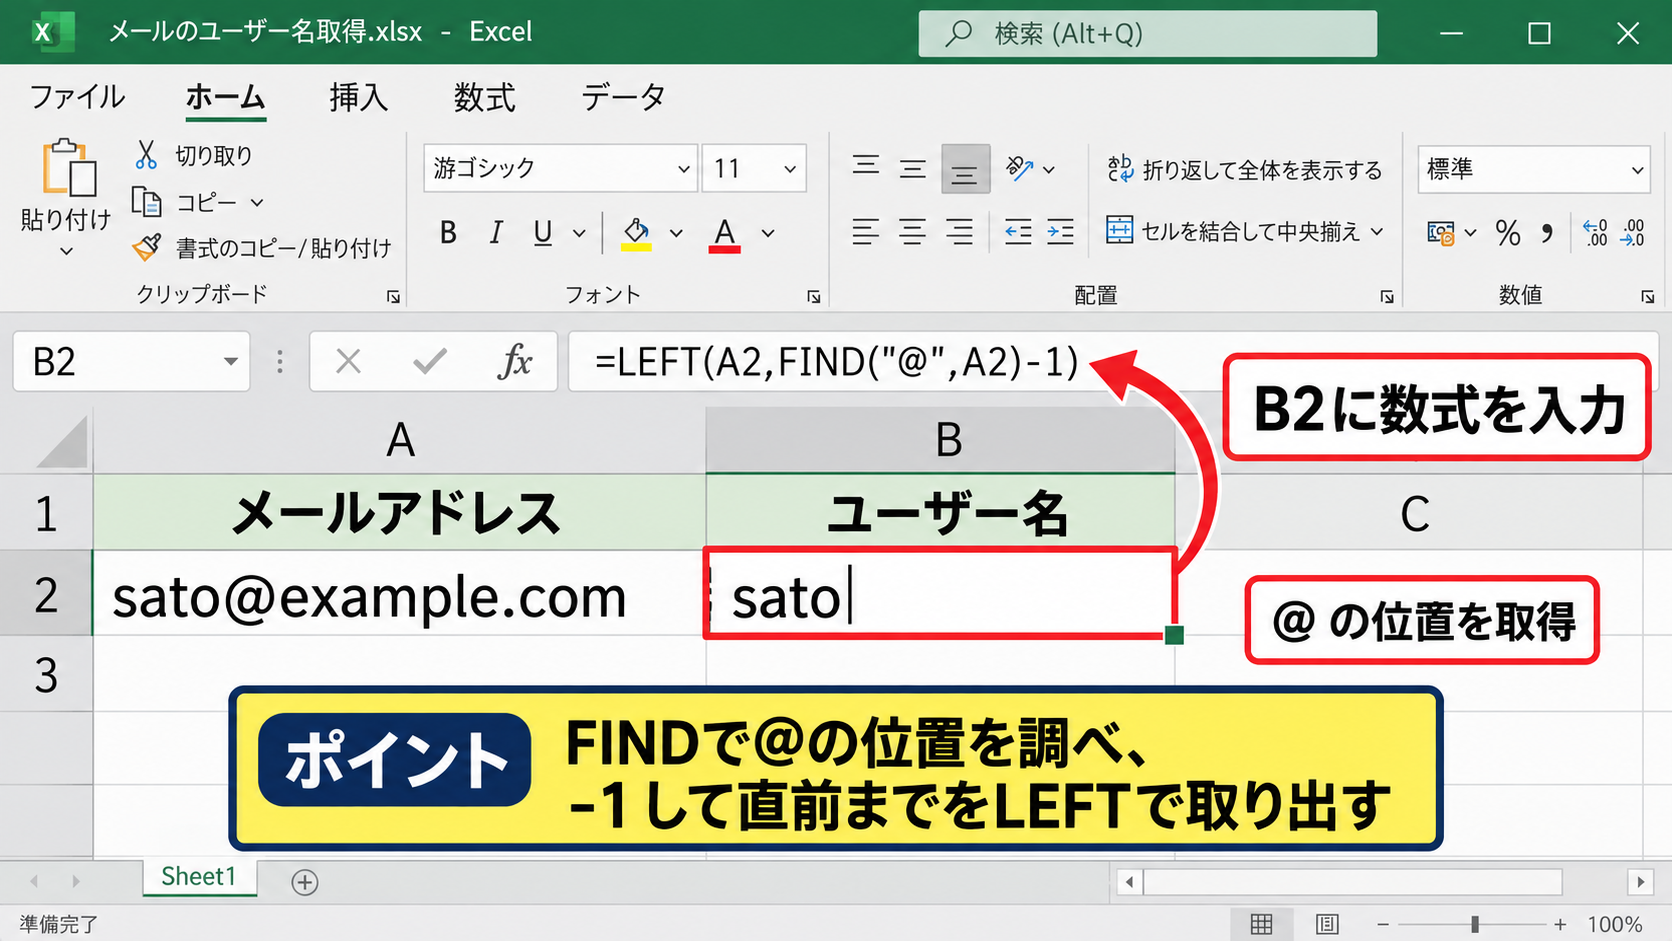Open fill color dropdown arrow

pyautogui.click(x=676, y=233)
